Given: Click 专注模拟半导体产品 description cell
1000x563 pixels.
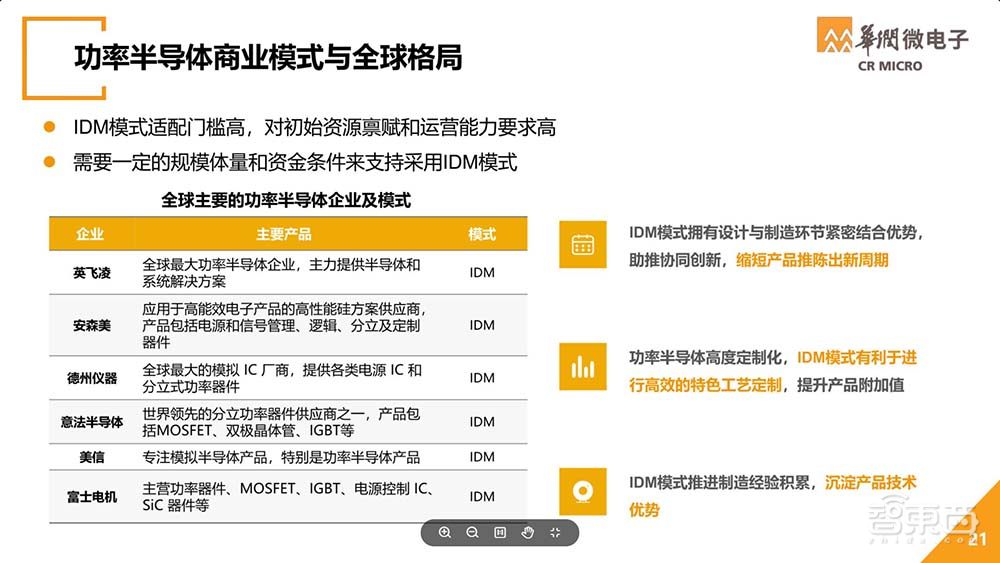Looking at the screenshot, I should click(281, 457).
